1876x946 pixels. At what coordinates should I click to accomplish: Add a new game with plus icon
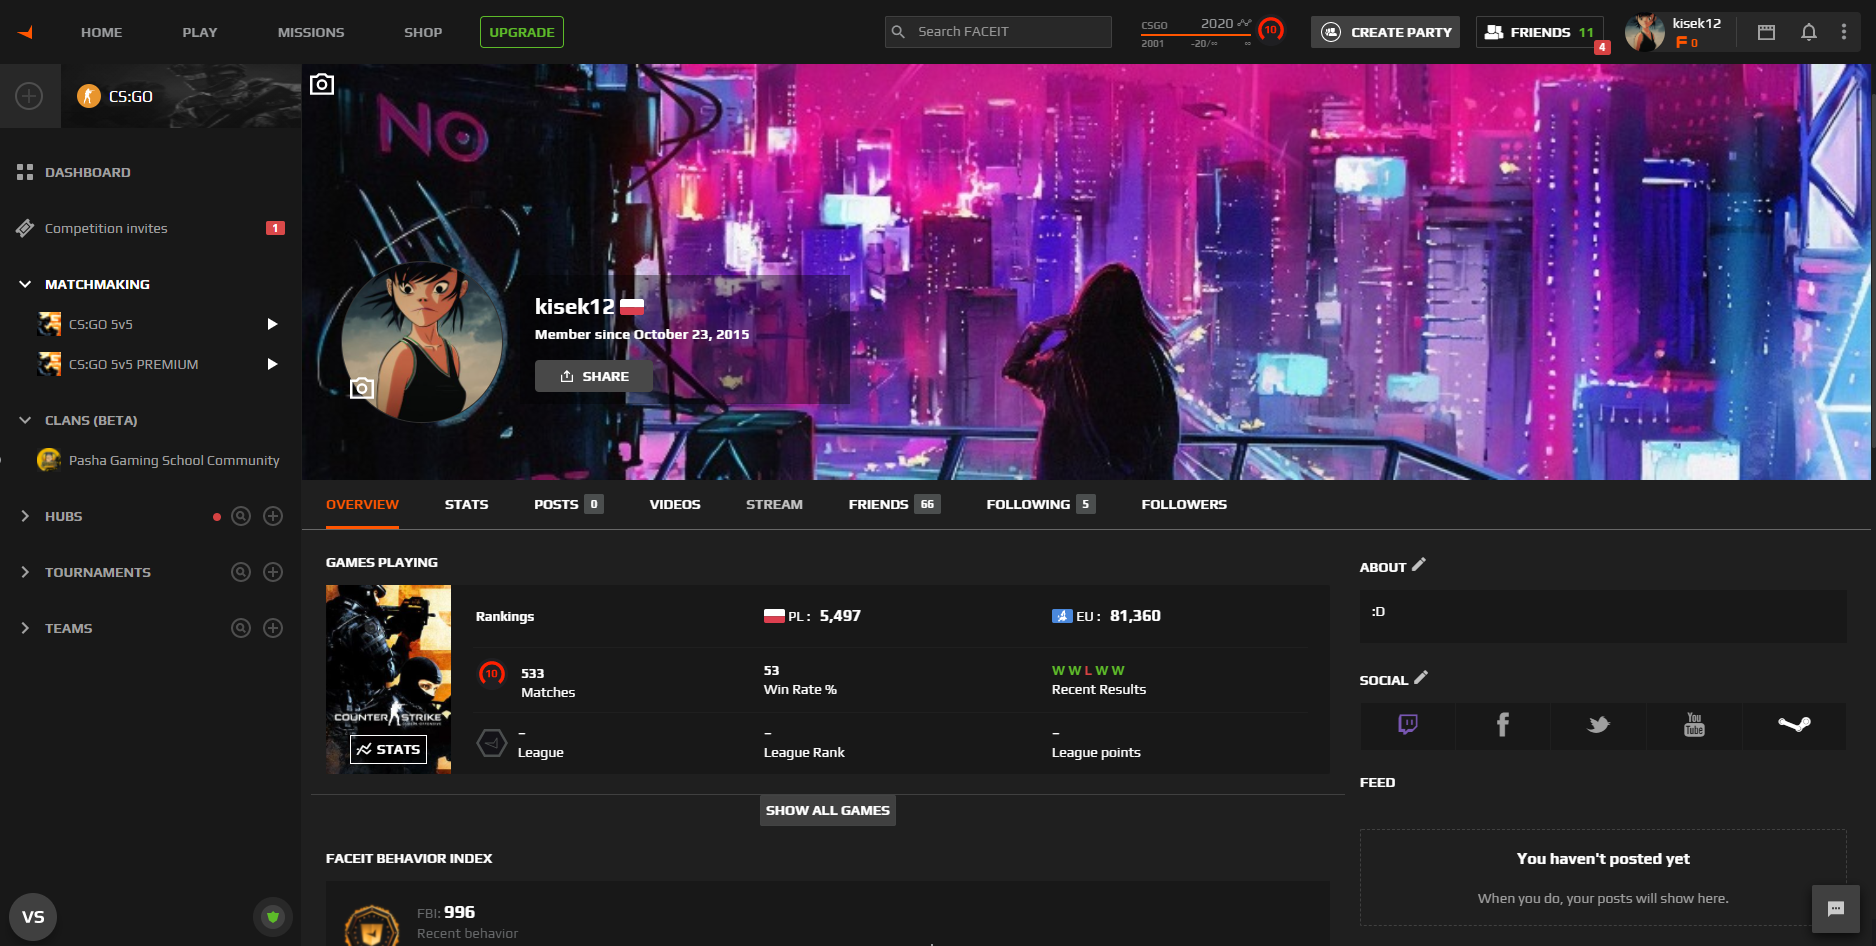coord(29,96)
